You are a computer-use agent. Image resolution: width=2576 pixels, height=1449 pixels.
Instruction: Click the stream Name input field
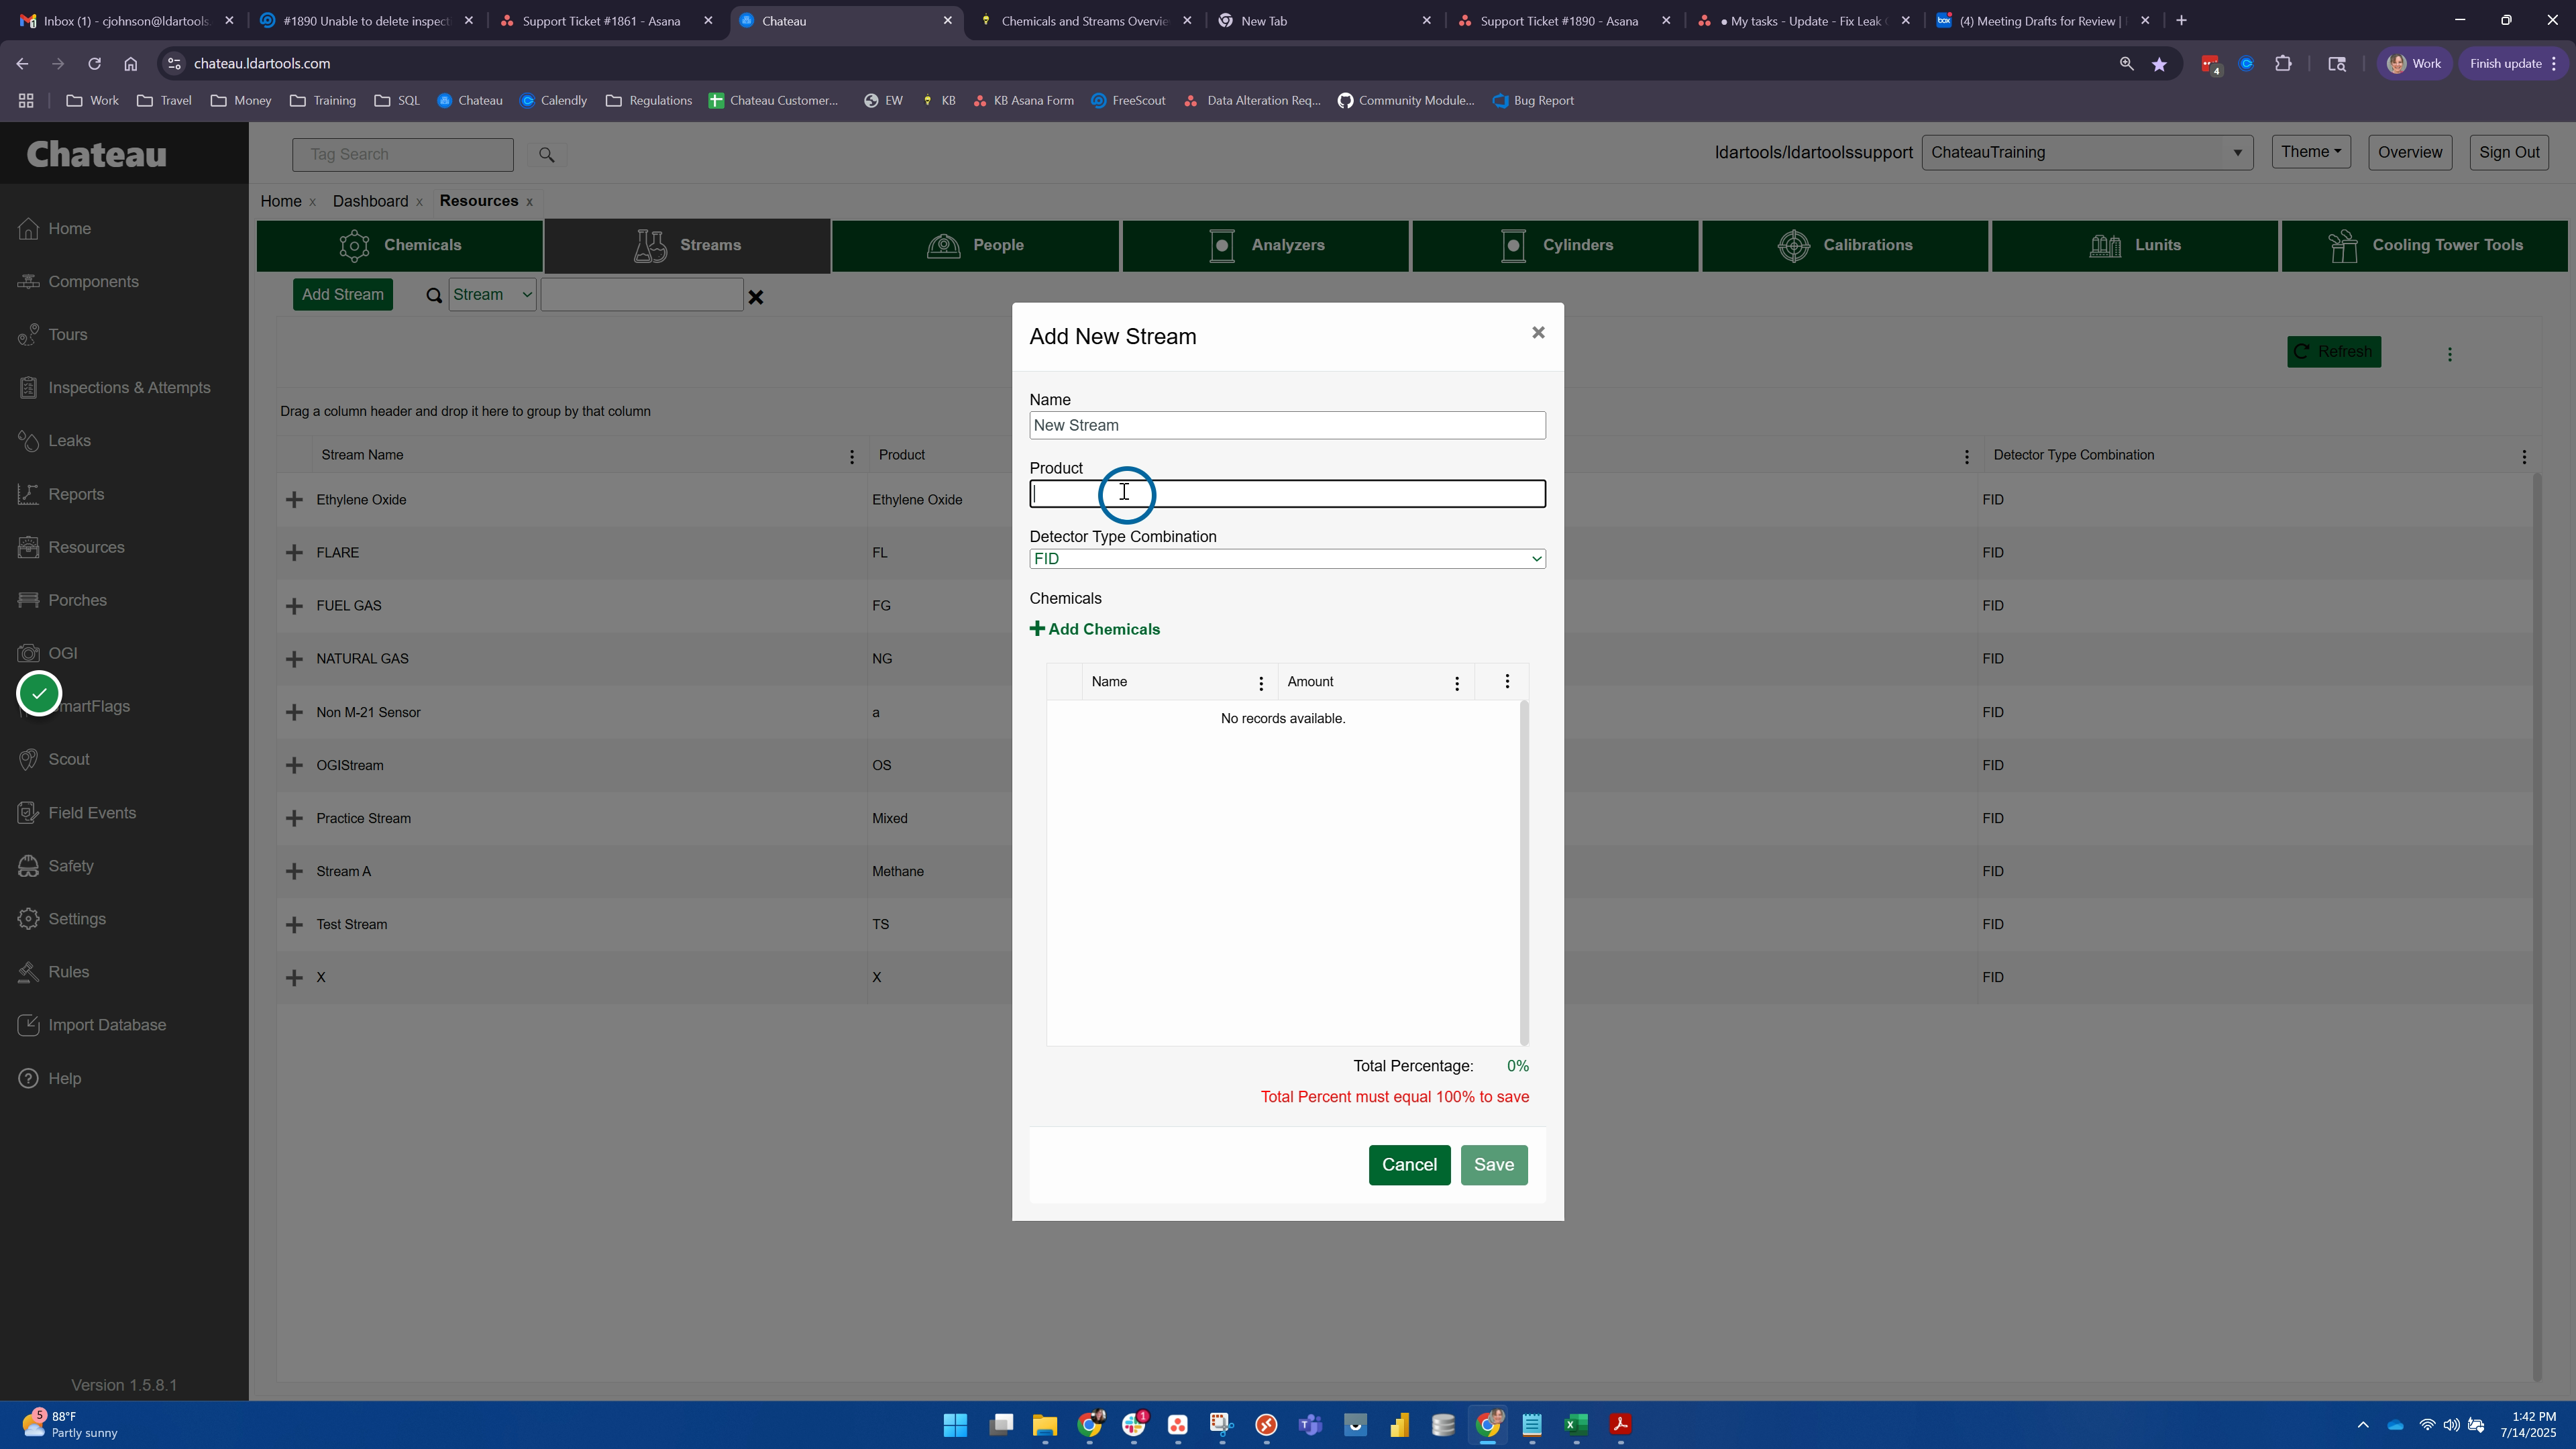click(1287, 426)
